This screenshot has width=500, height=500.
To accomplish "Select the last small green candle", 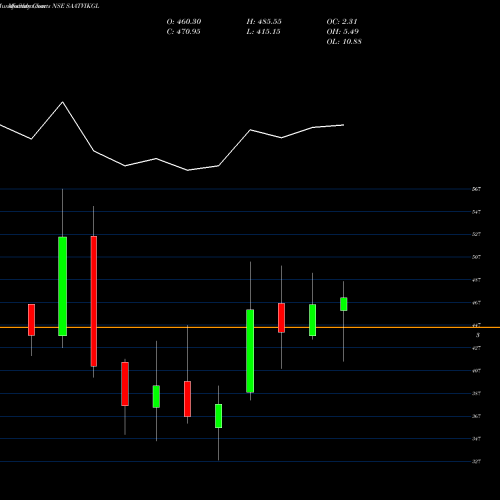I will pyautogui.click(x=344, y=304).
